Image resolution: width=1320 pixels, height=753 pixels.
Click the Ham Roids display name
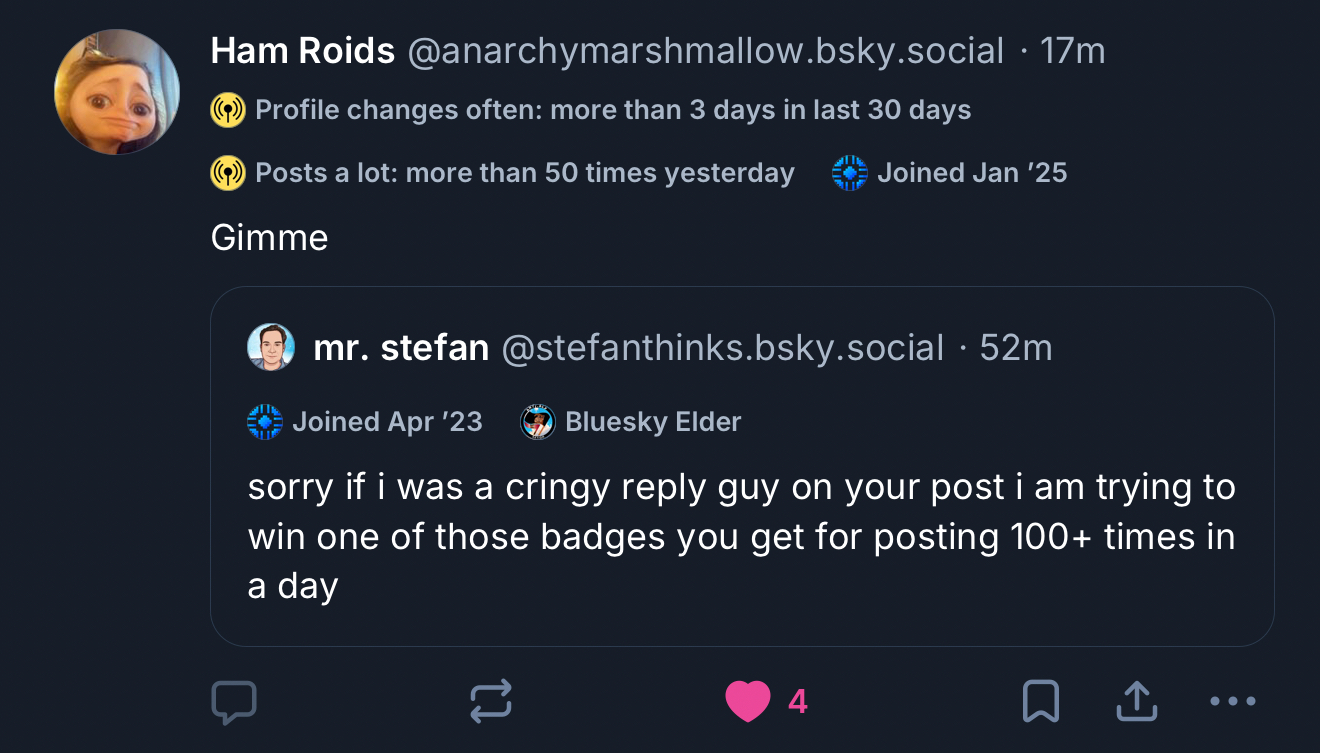[x=303, y=51]
